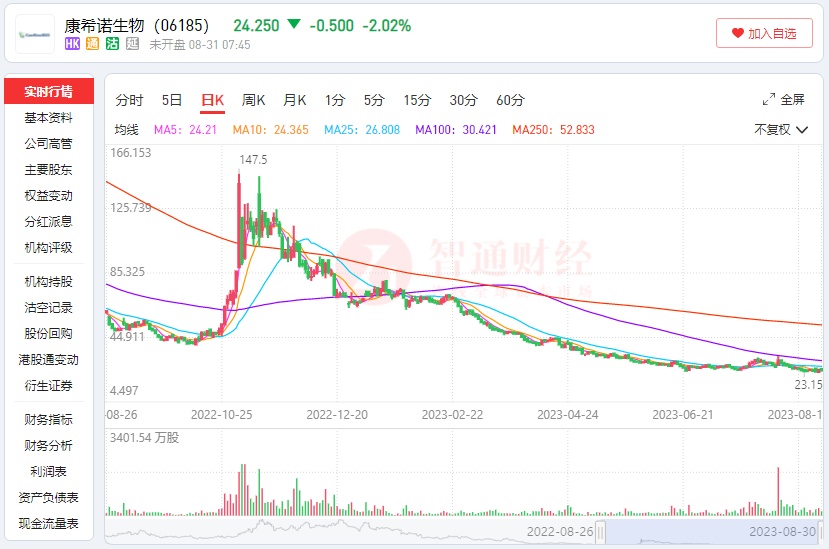The height and width of the screenshot is (549, 829).
Task: Click the grey 延 delayed-quote badge
Action: (x=132, y=44)
